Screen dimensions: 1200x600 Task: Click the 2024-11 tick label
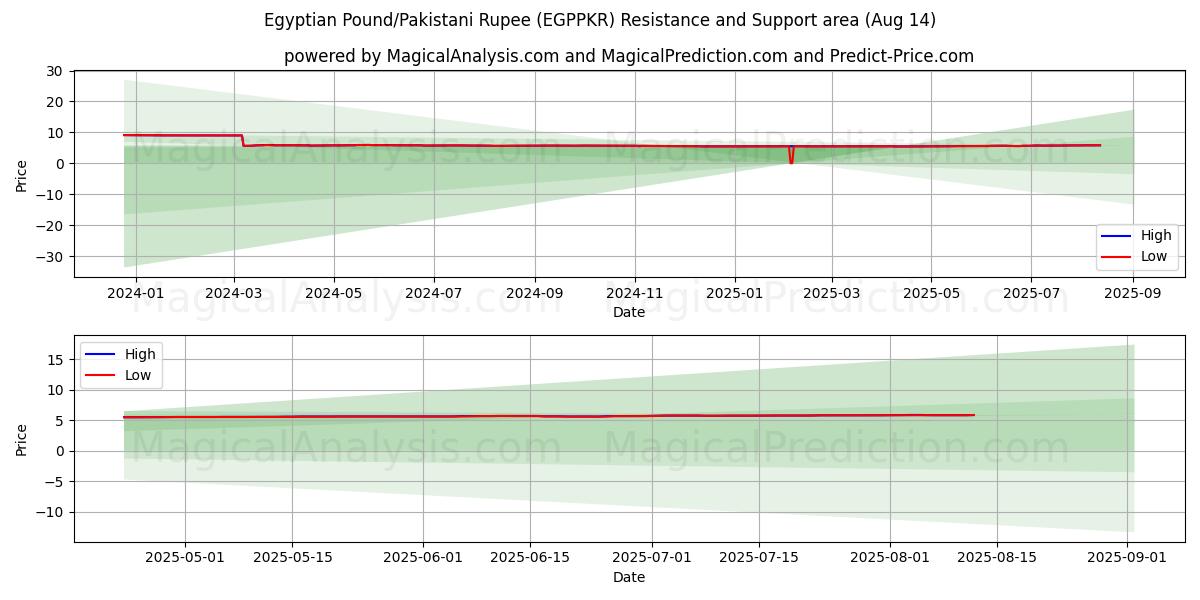[634, 293]
